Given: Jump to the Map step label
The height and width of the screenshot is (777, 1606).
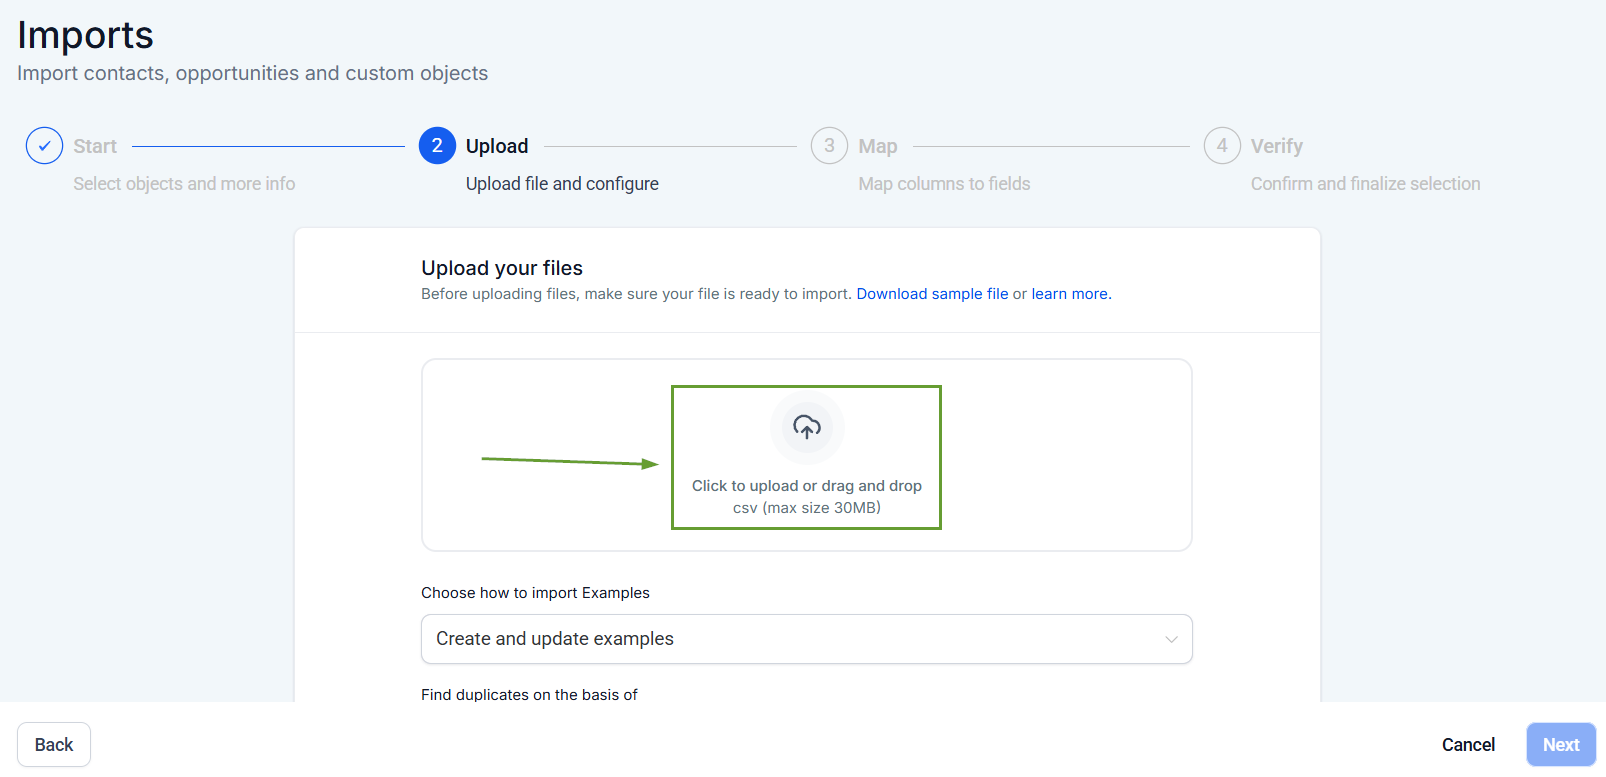Looking at the screenshot, I should tap(878, 147).
